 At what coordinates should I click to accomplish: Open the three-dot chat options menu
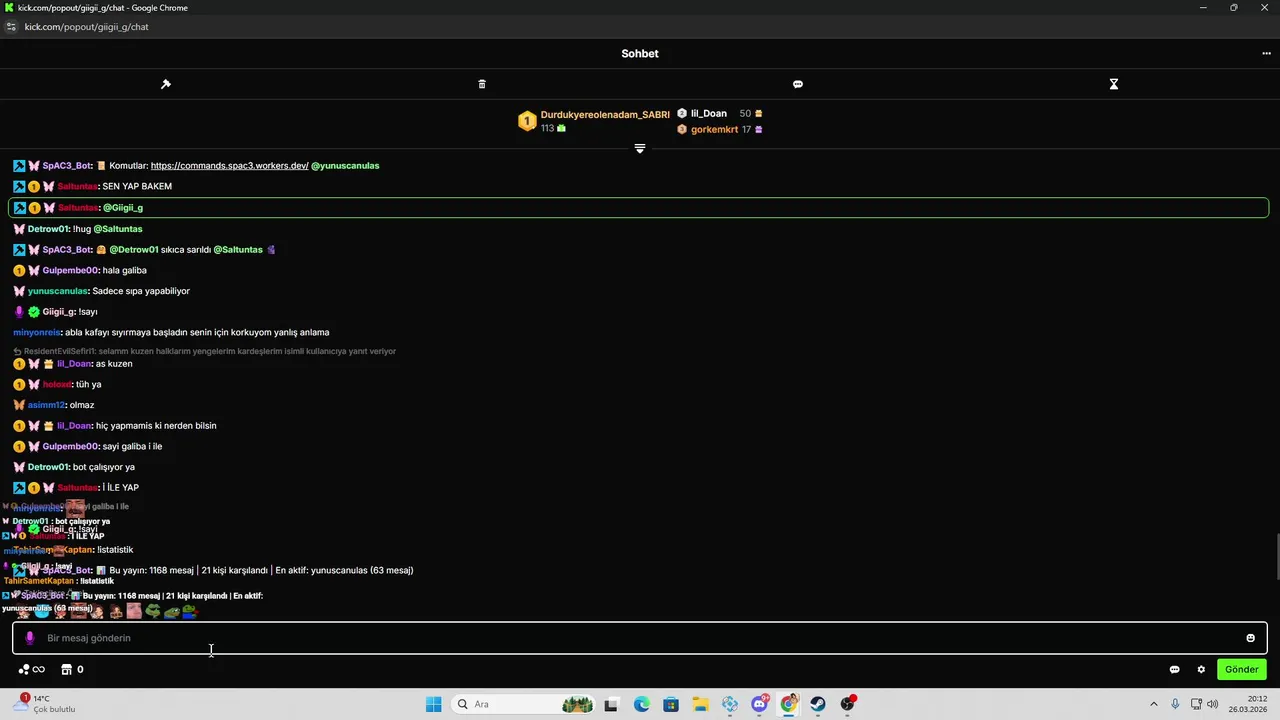1266,54
